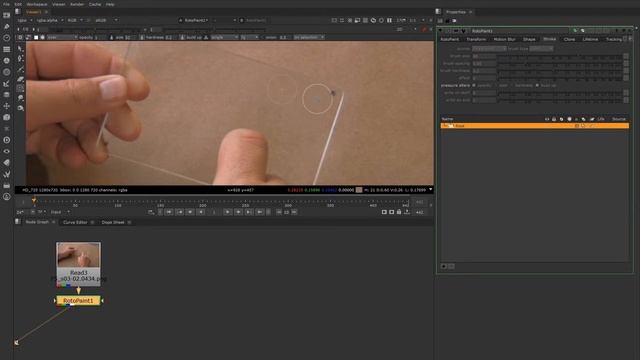Click the Pause viewer updates icon
Image resolution: width=640 pixels, height=360 pixels.
(389, 20)
